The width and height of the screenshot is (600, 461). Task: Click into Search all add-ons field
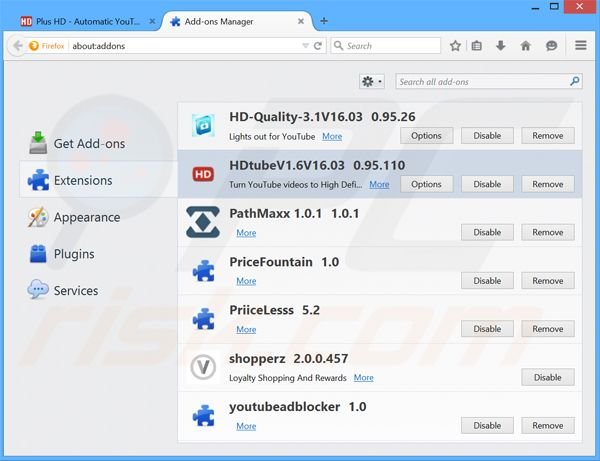pos(489,81)
